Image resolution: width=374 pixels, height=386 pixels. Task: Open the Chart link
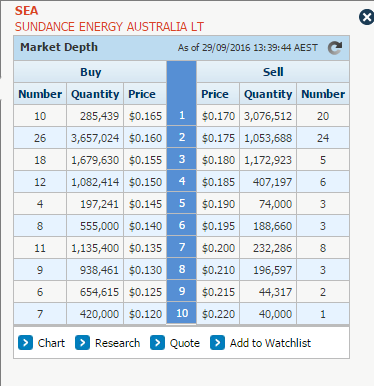(x=51, y=343)
